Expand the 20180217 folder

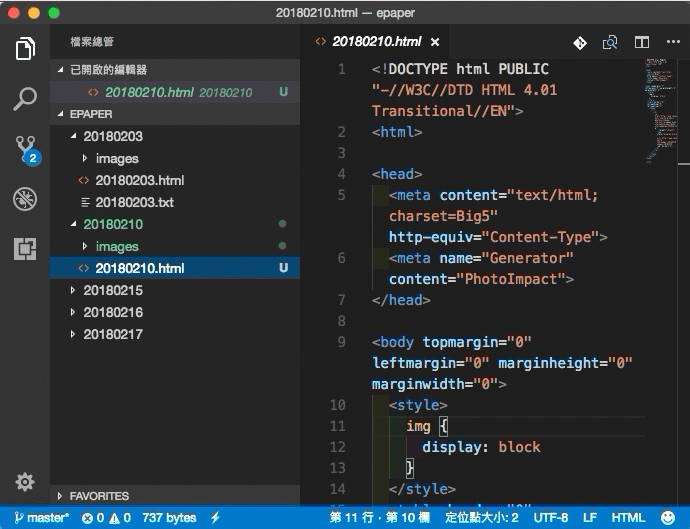[175, 334]
